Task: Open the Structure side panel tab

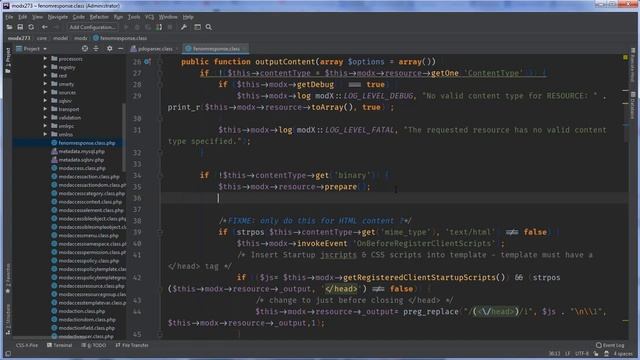Action: (8, 320)
